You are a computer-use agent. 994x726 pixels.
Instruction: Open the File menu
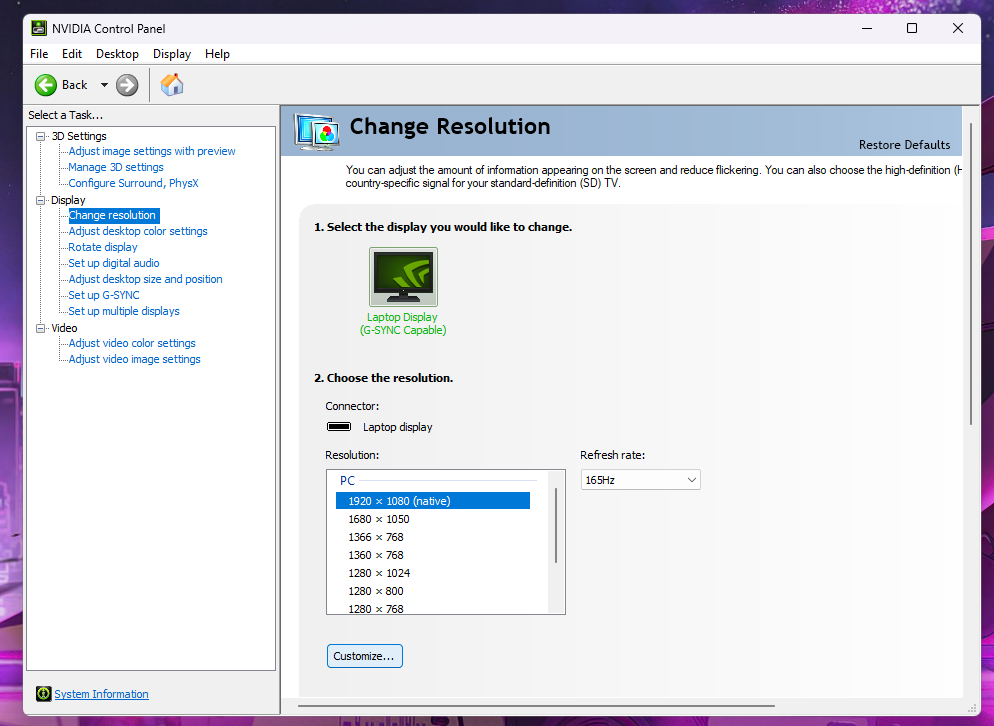pos(39,54)
